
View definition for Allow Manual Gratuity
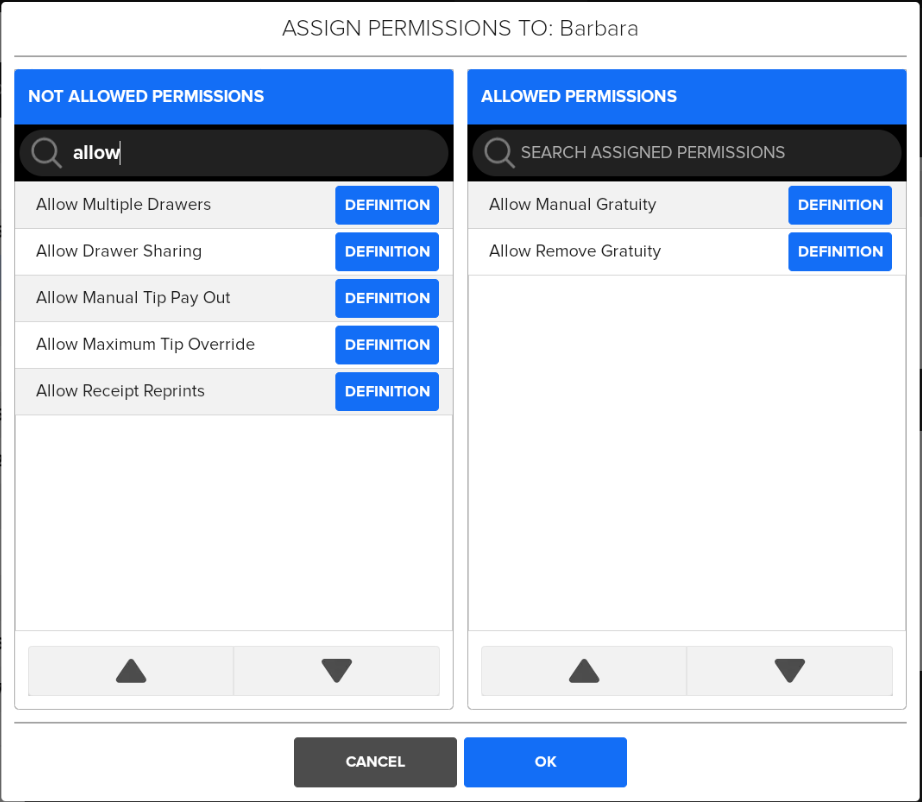[x=840, y=205]
